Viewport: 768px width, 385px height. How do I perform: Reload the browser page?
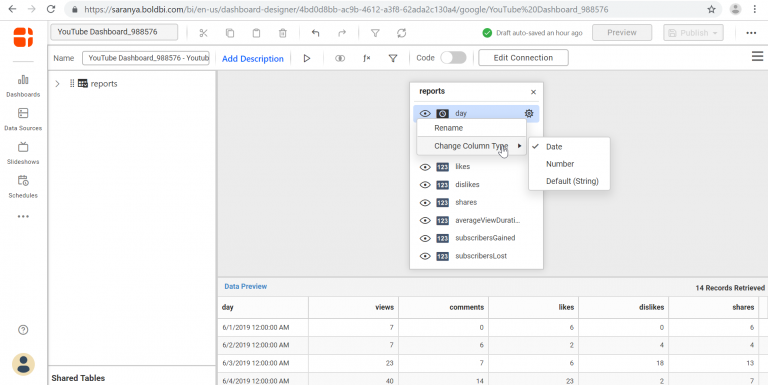[x=51, y=9]
